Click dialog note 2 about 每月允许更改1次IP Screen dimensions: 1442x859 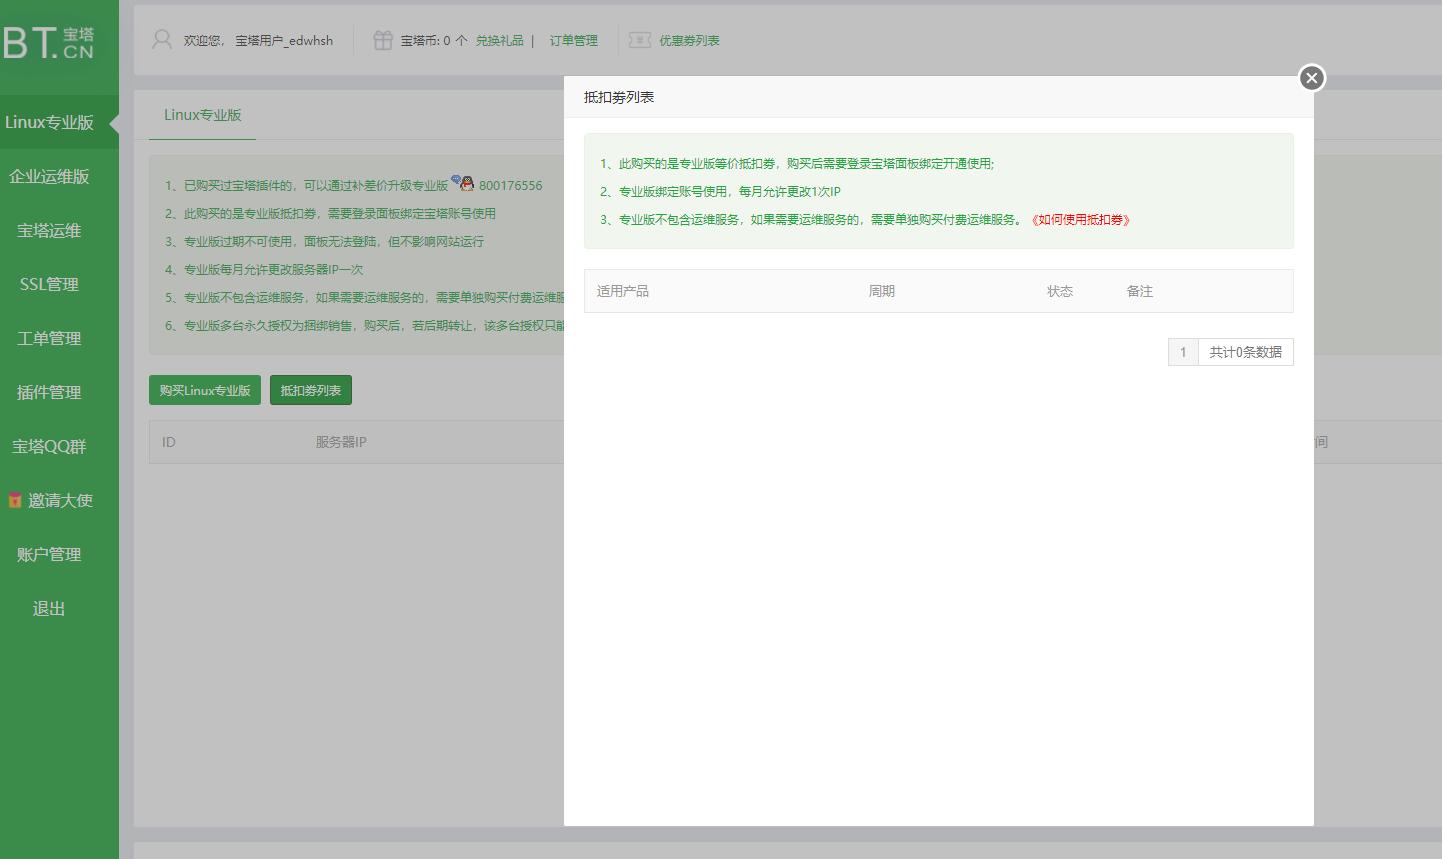720,192
